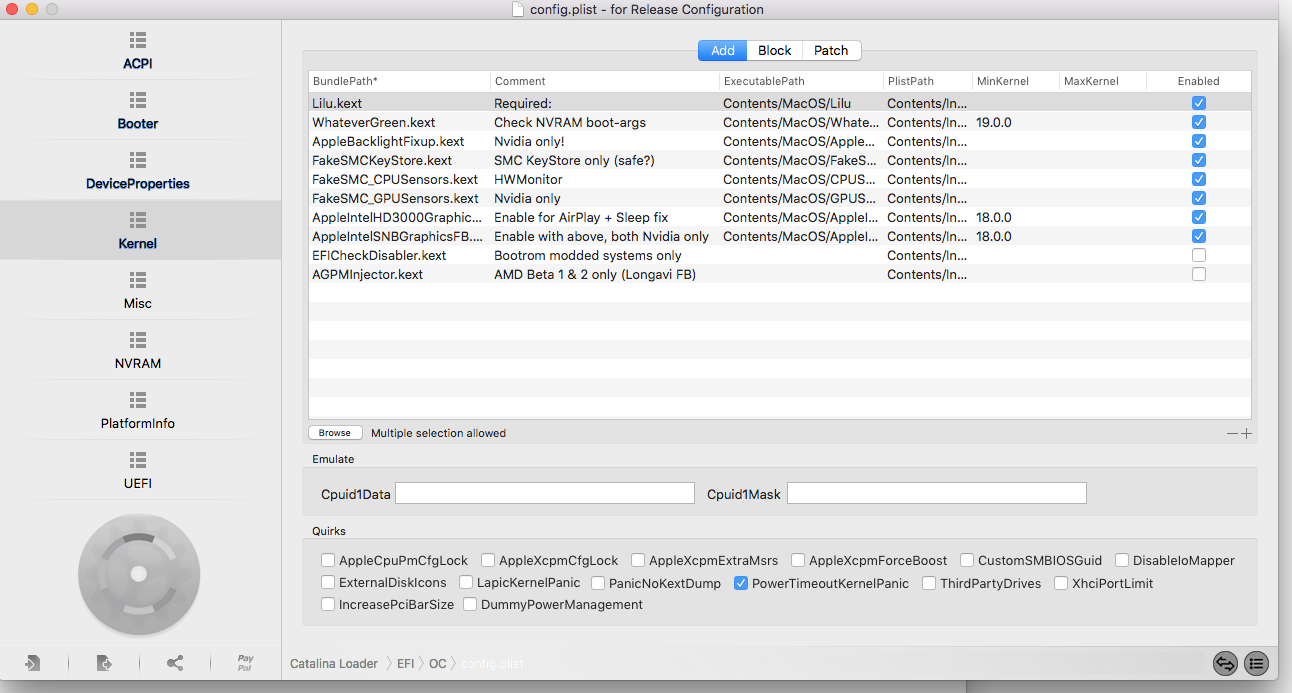Screen dimensions: 1292x693
Task: Click the BundlePath column header
Action: [399, 81]
